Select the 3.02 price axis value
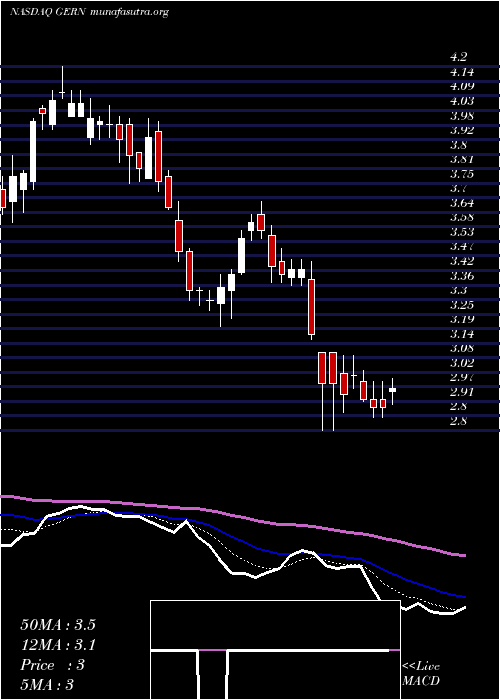The width and height of the screenshot is (500, 700). pyautogui.click(x=462, y=363)
